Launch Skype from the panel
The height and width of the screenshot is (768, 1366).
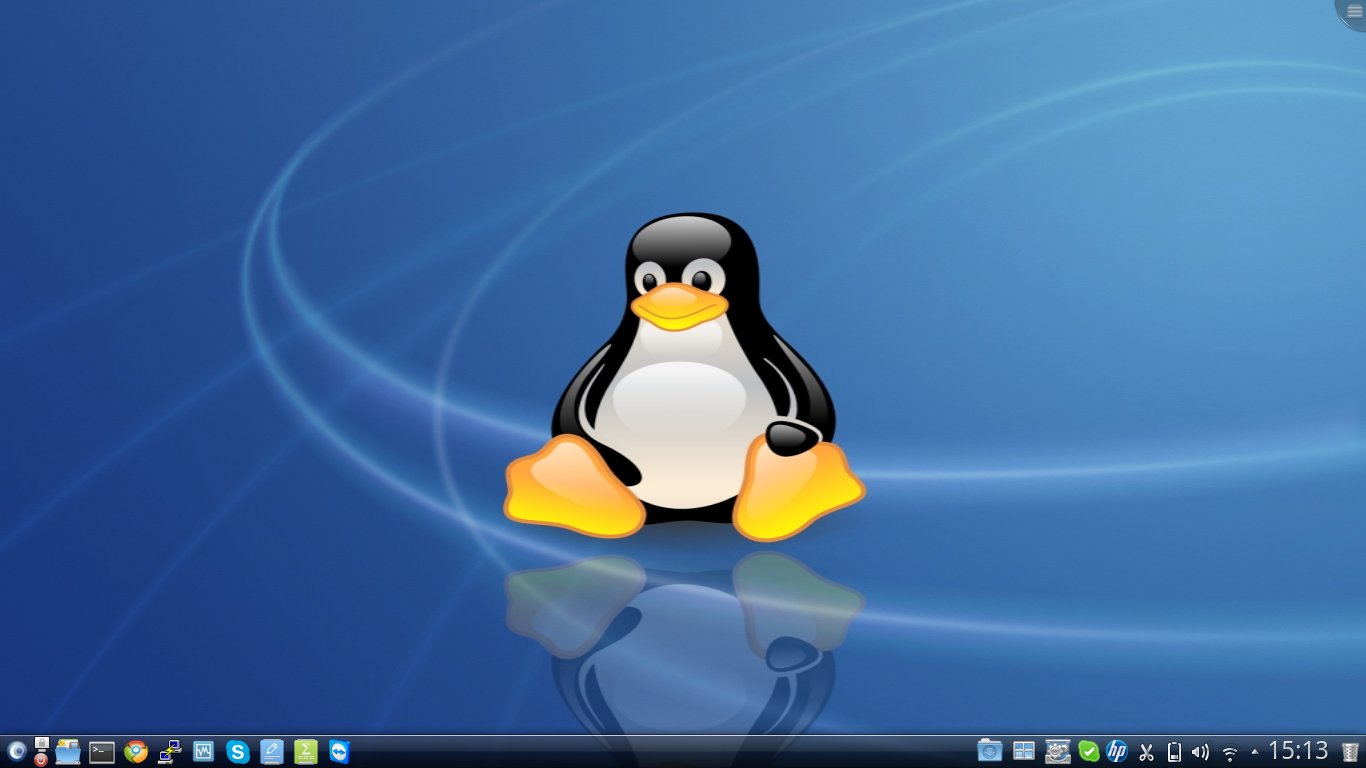point(238,752)
